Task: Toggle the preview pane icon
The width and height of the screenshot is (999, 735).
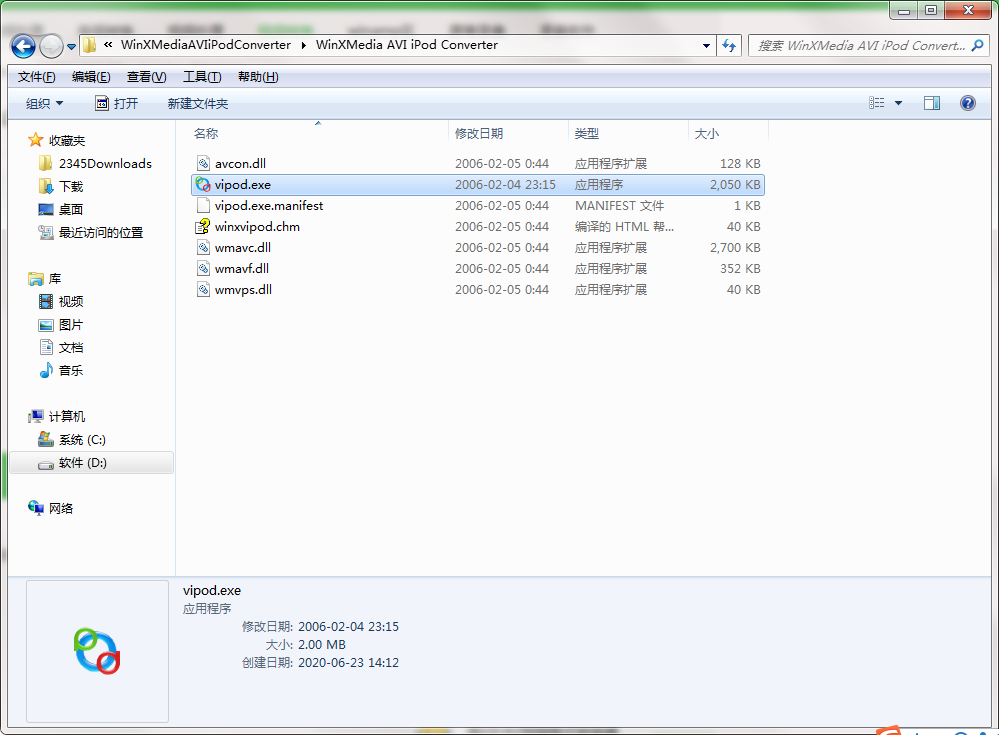Action: pos(931,103)
